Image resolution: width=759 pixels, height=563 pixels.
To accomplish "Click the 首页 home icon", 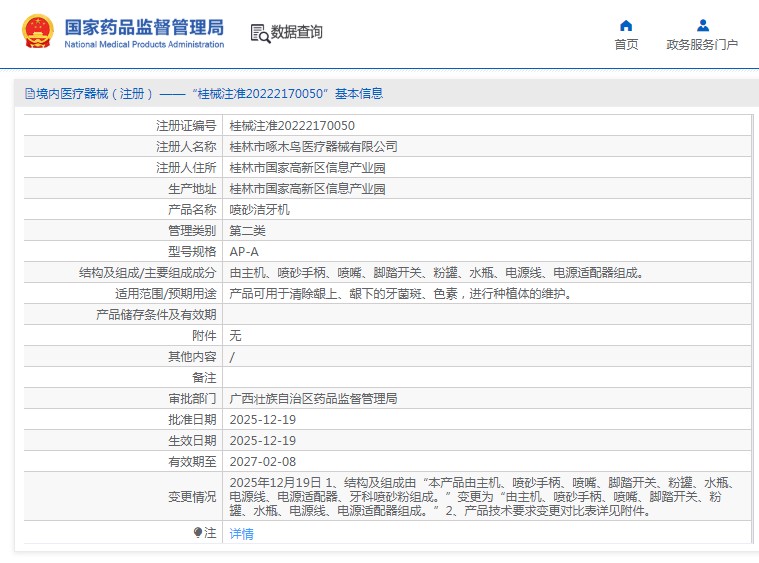I will point(626,25).
